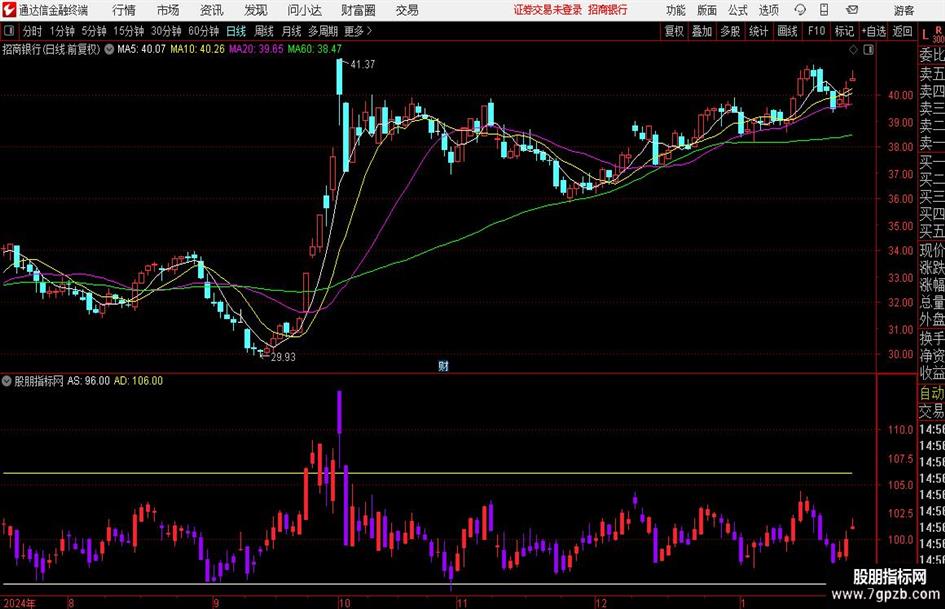Select the 日线 daily period tab
The width and height of the screenshot is (945, 609).
point(236,31)
